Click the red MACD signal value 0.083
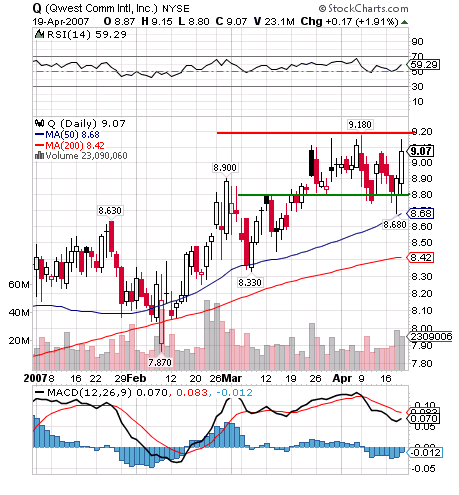This screenshot has height=495, width=459. pos(192,393)
